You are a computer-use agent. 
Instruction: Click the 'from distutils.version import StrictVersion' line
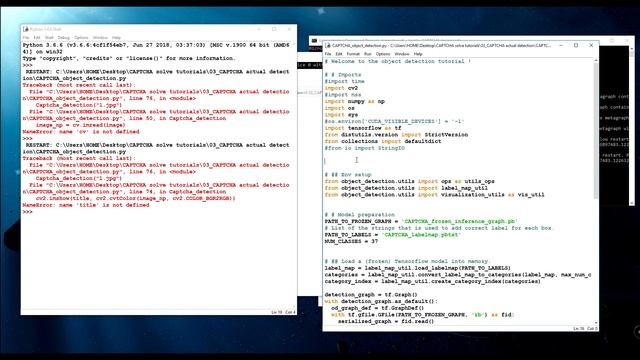pyautogui.click(x=396, y=135)
